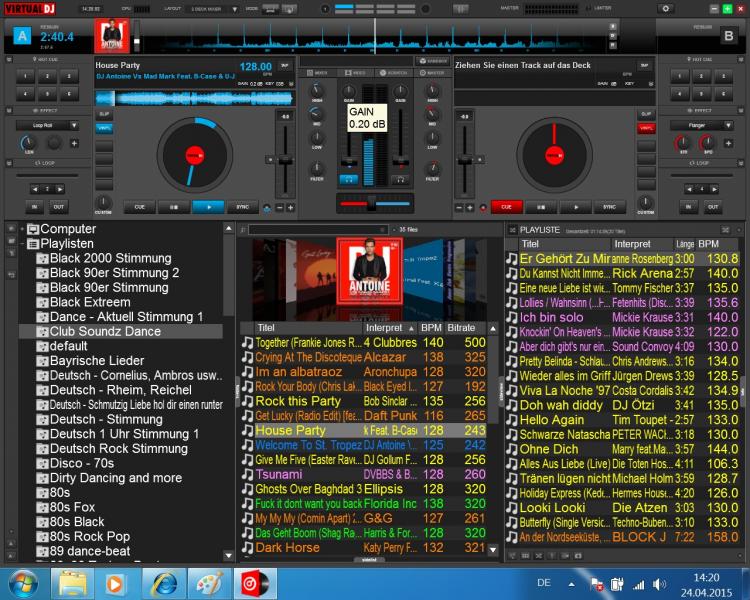
Task: Open the Loop Roll effect dropdown
Action: [46, 125]
